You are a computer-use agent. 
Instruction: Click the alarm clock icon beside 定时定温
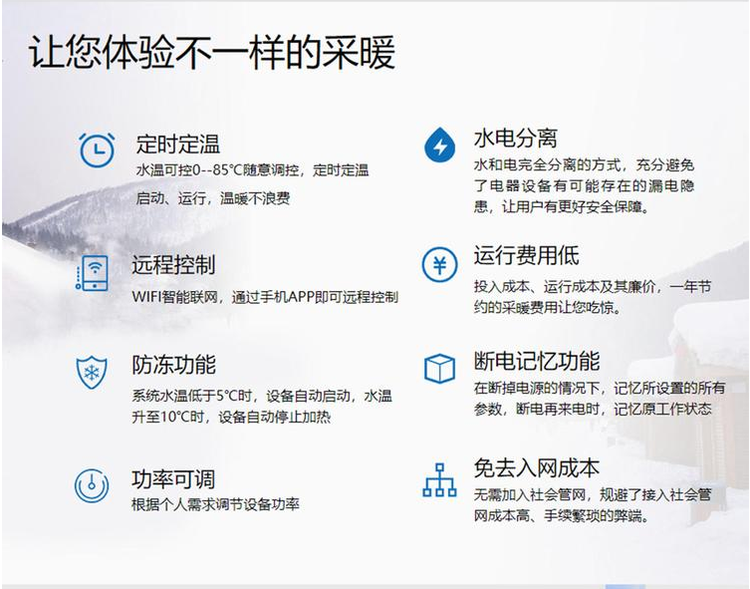tap(97, 150)
